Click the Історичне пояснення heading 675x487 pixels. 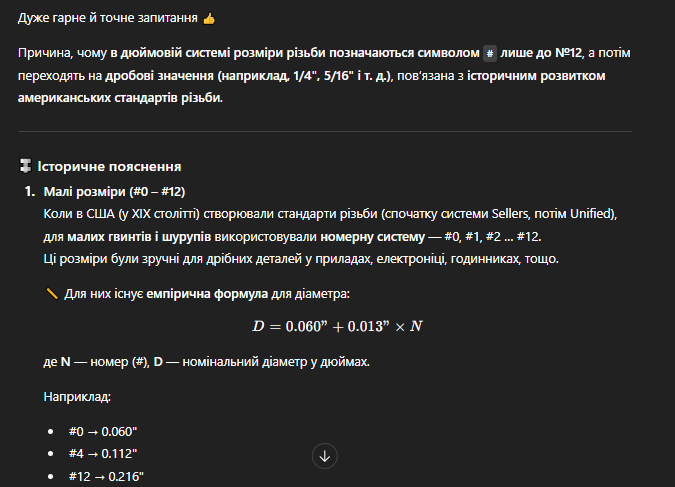click(x=109, y=166)
